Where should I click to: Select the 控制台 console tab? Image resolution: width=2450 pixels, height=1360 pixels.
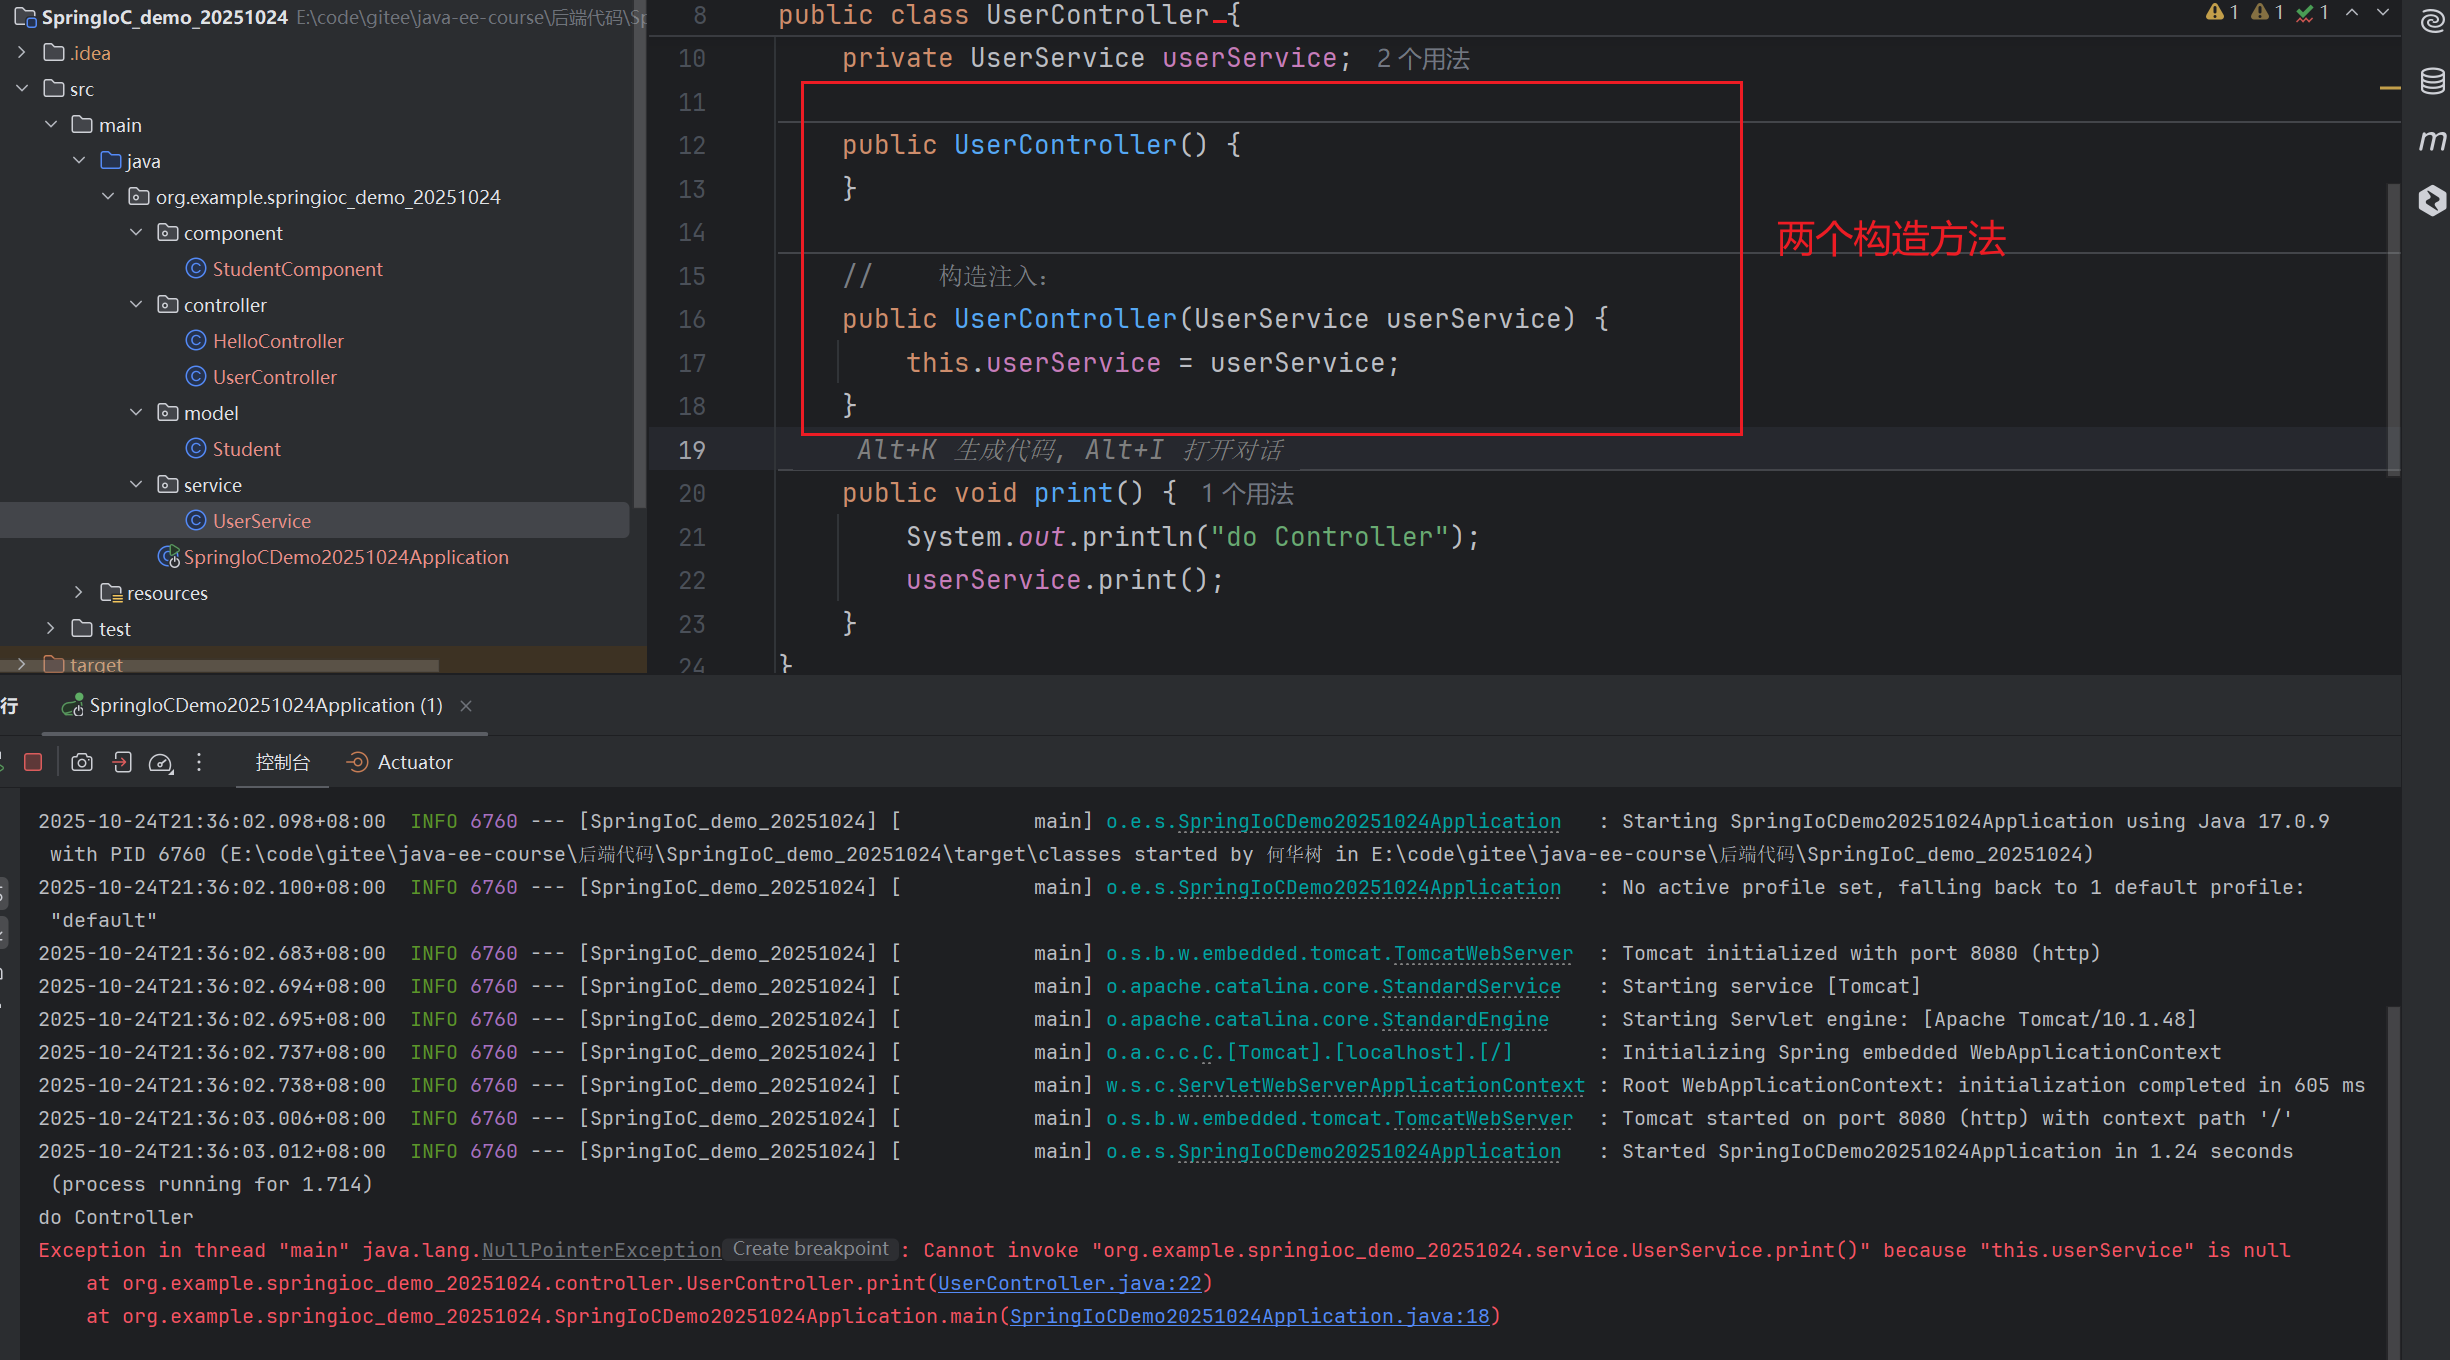point(283,762)
